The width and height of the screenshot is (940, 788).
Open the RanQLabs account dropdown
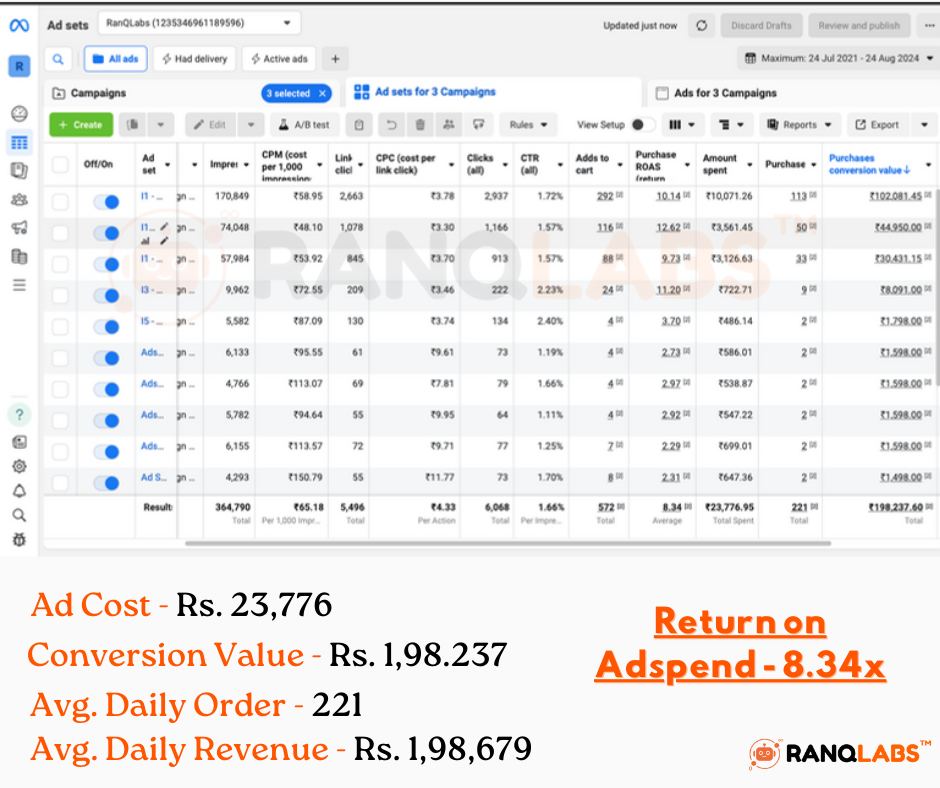tap(200, 22)
